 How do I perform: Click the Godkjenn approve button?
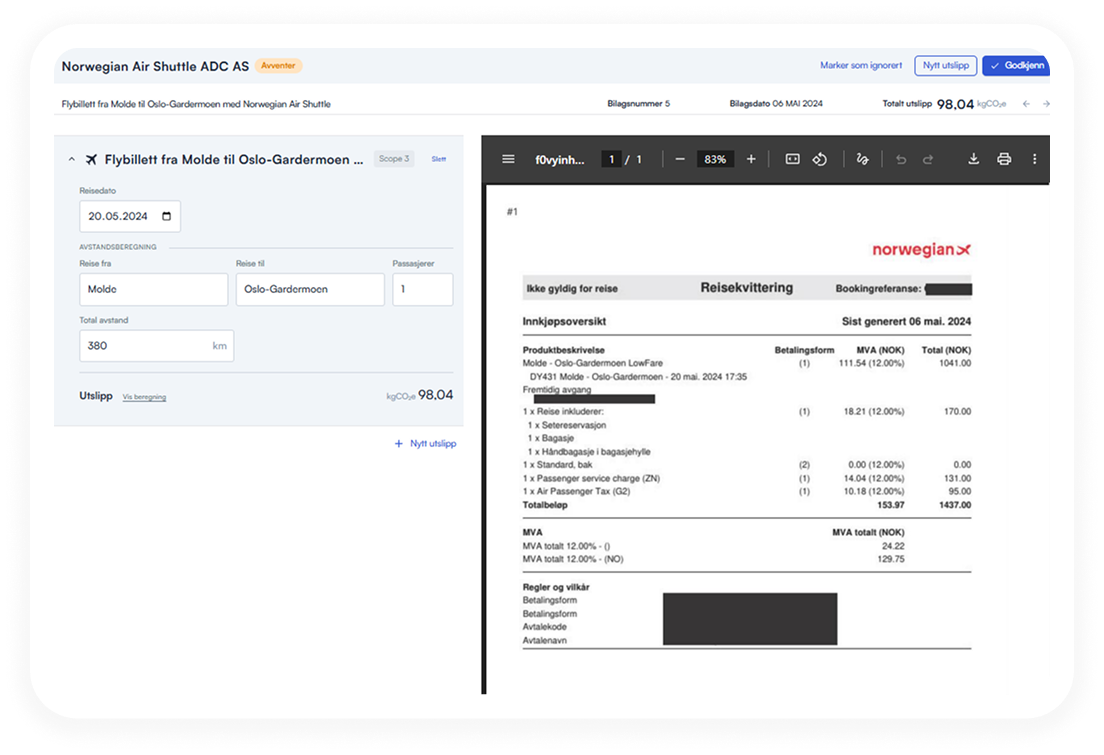pos(1016,65)
